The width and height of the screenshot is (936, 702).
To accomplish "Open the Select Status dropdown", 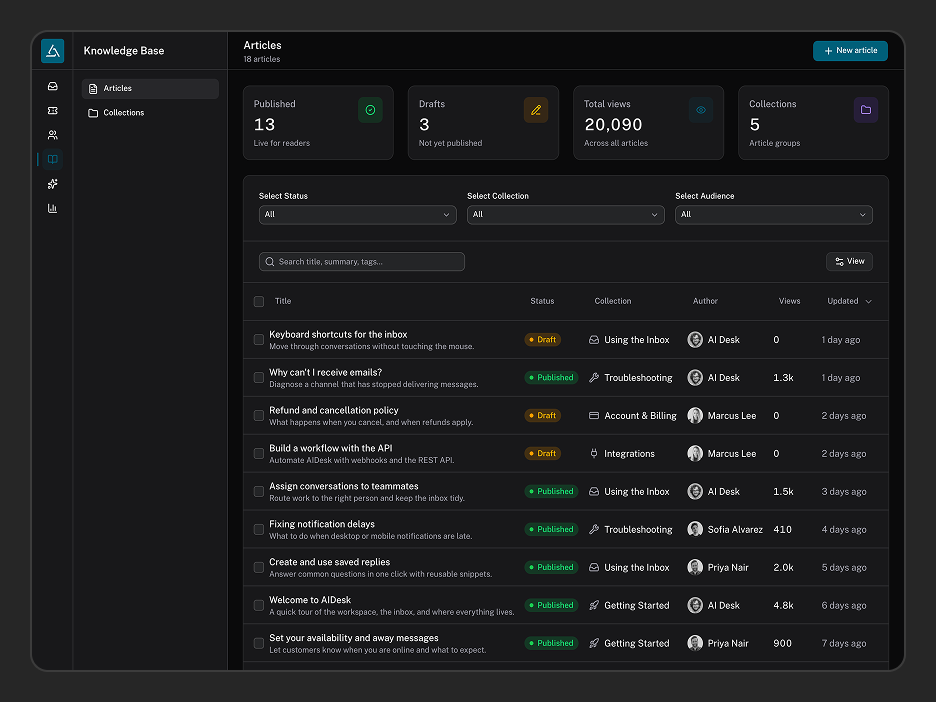I will [x=358, y=215].
